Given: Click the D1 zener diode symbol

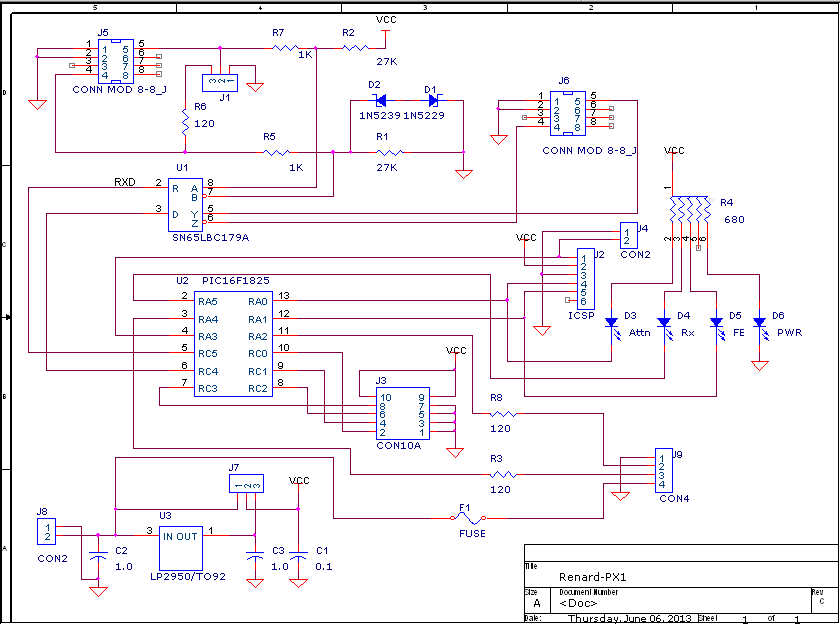Looking at the screenshot, I should click(x=433, y=100).
